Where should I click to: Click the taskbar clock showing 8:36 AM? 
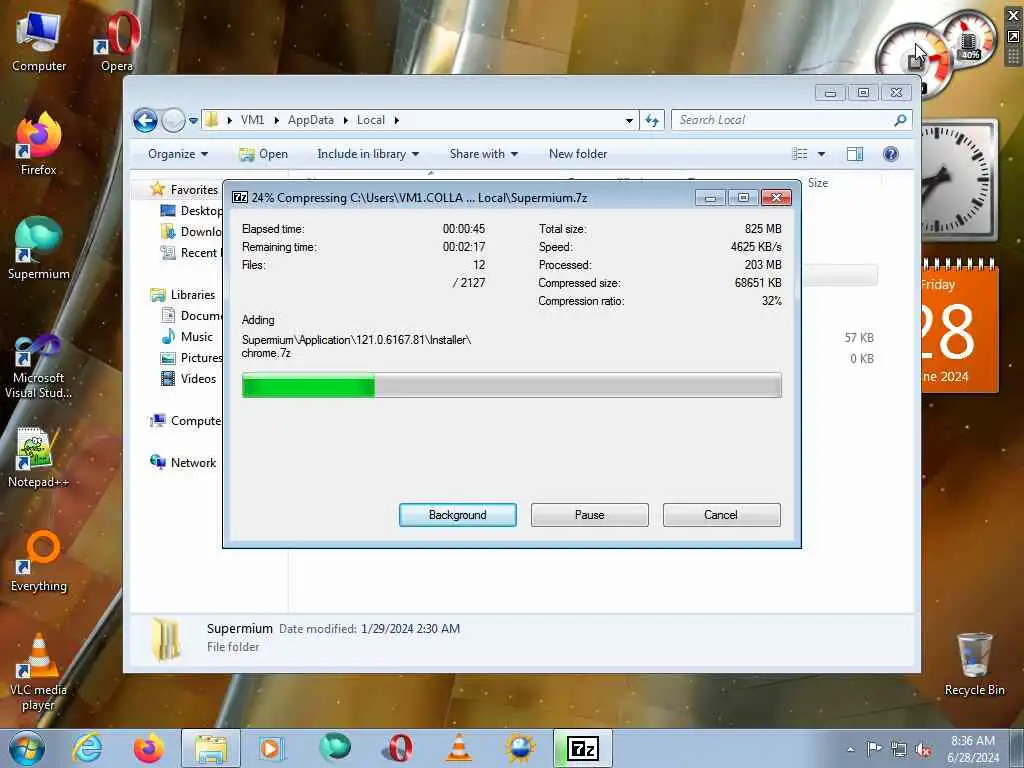point(973,749)
